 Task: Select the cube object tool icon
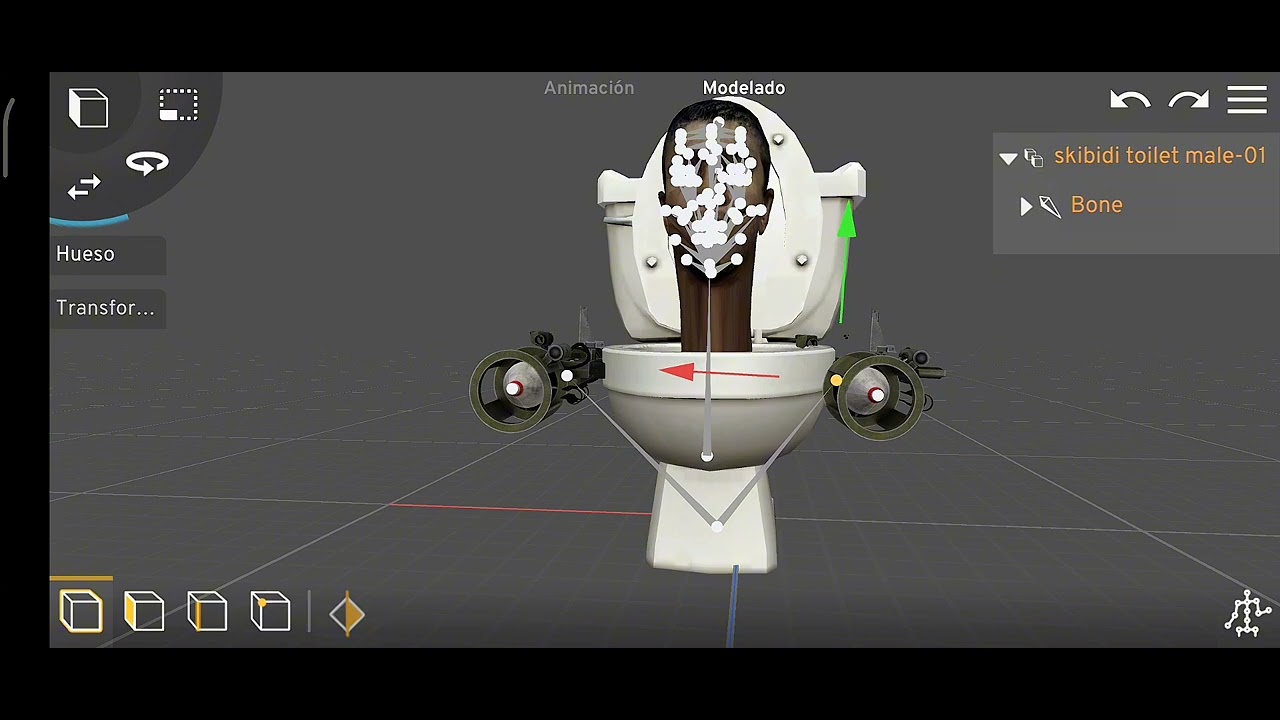point(88,108)
